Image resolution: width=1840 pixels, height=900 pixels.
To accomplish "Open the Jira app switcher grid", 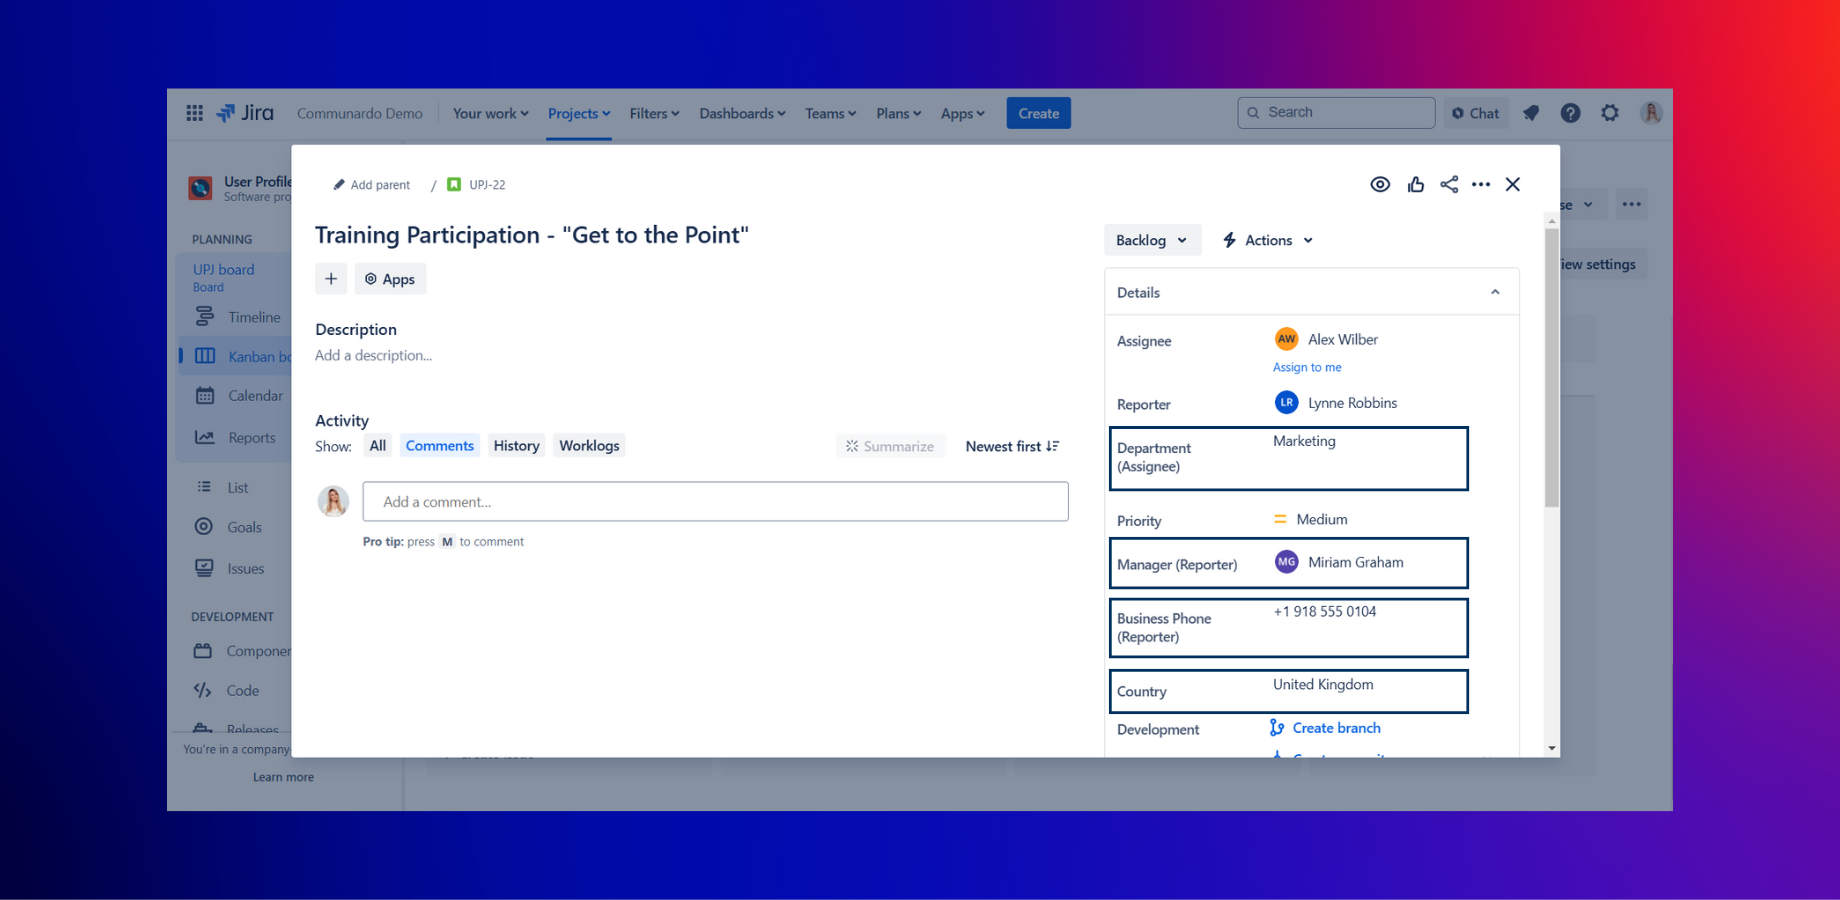I will [x=195, y=113].
